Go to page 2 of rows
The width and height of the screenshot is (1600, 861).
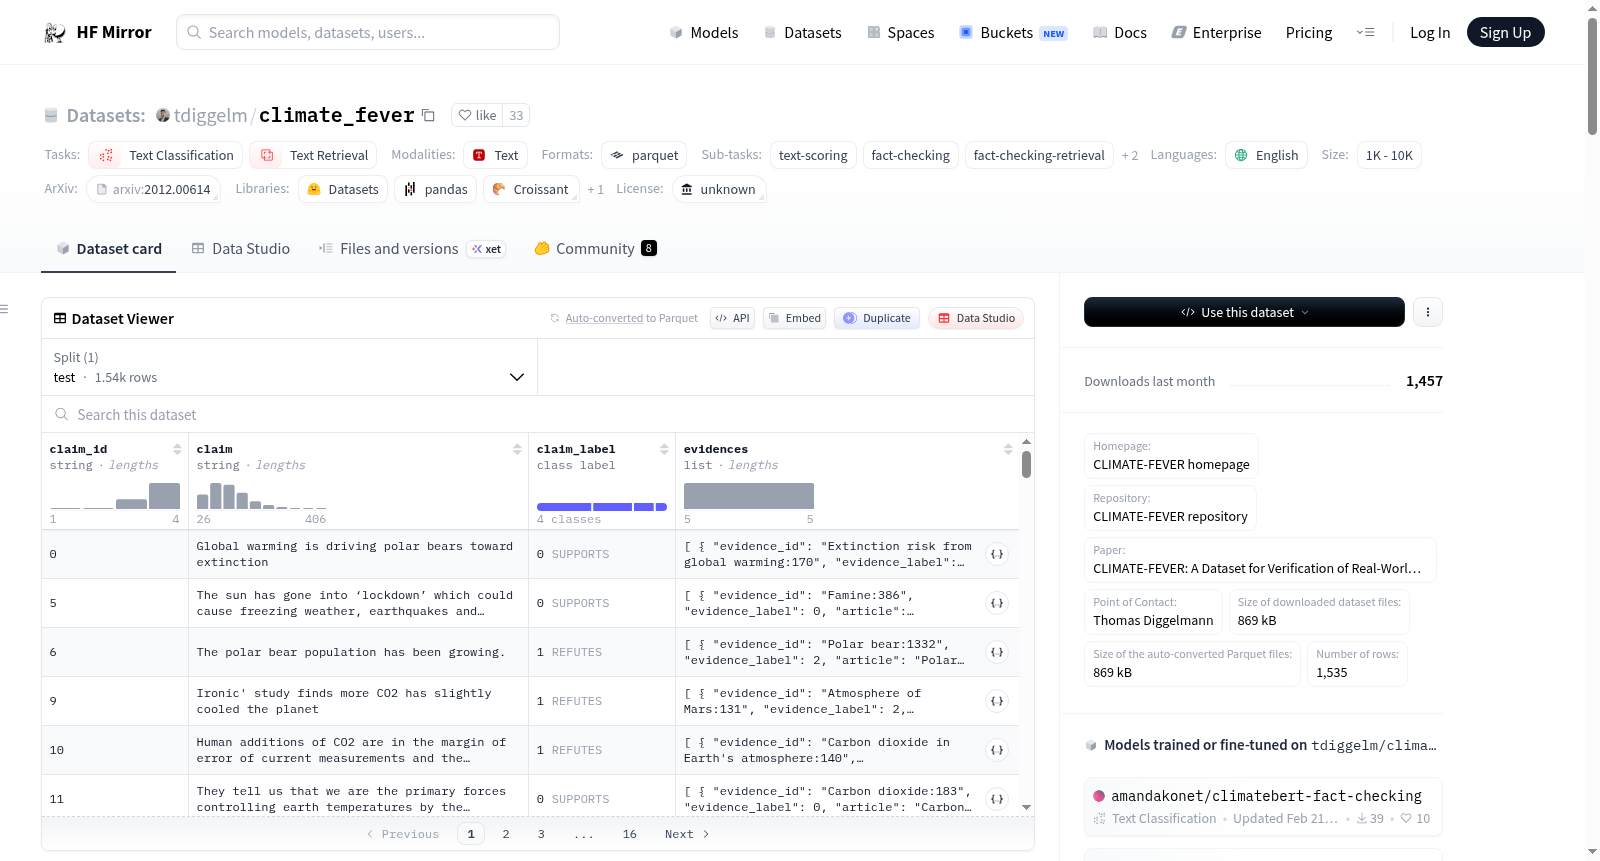pos(506,834)
